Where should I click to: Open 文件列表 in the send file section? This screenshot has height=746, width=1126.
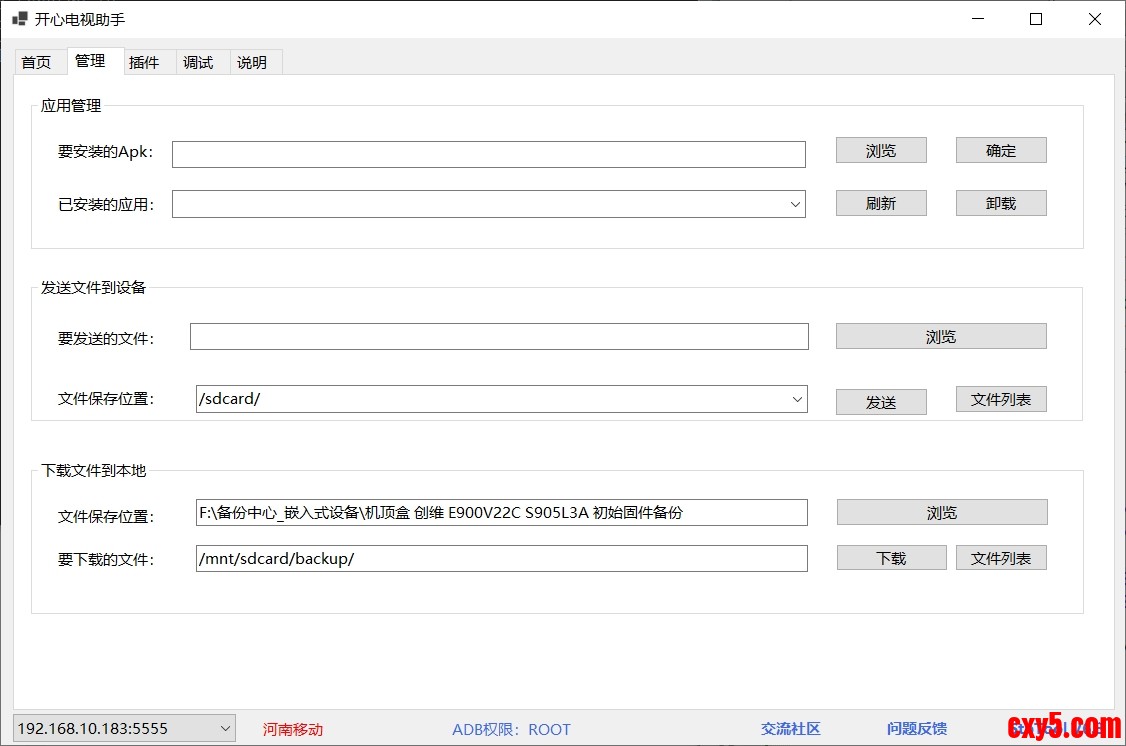[x=1001, y=399]
